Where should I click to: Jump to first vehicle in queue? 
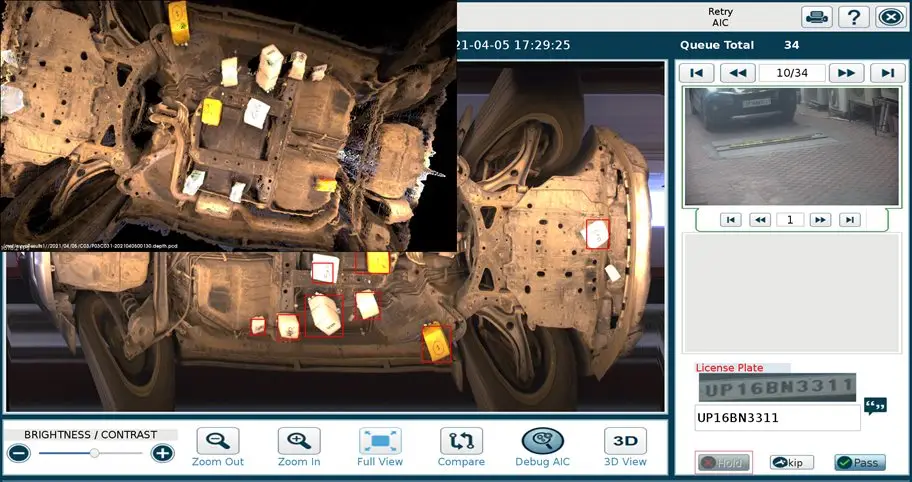click(x=697, y=73)
